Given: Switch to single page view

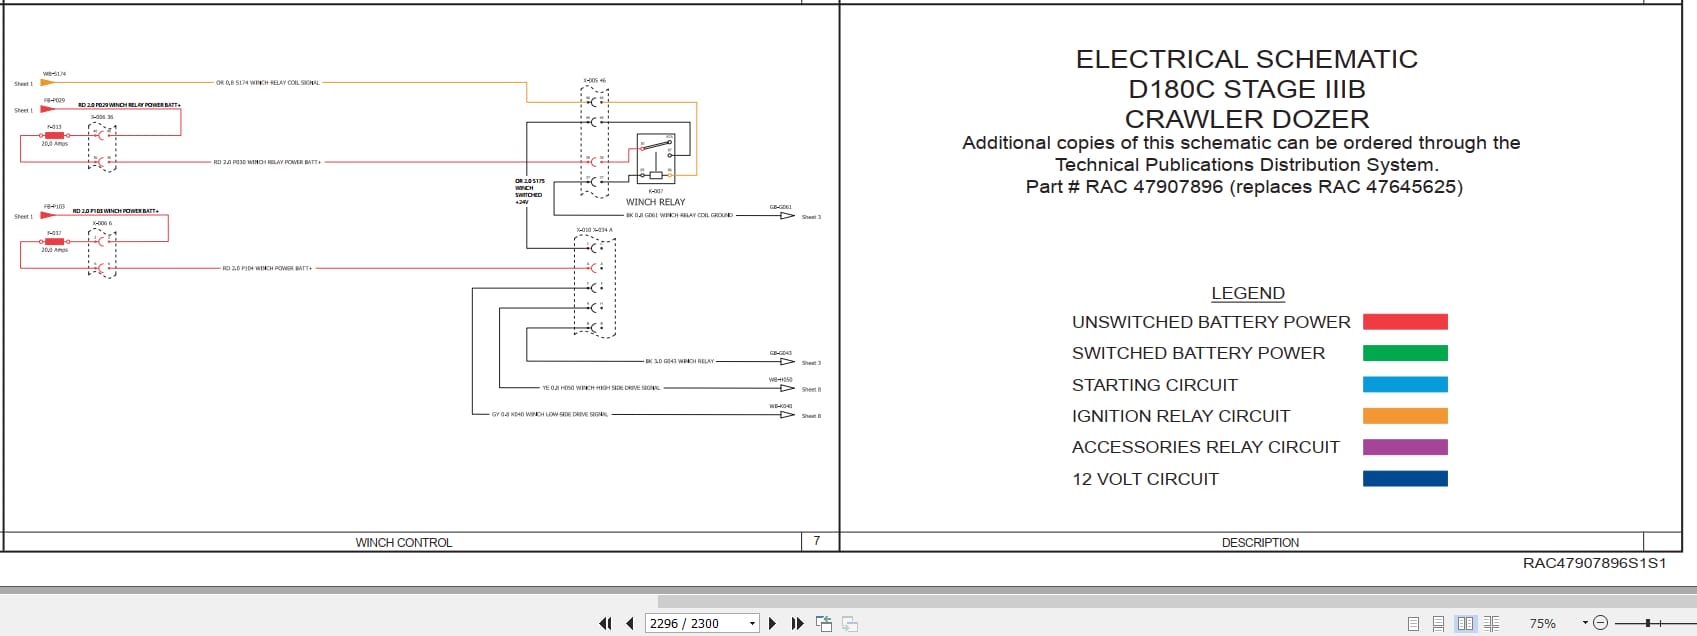Looking at the screenshot, I should (x=1413, y=623).
